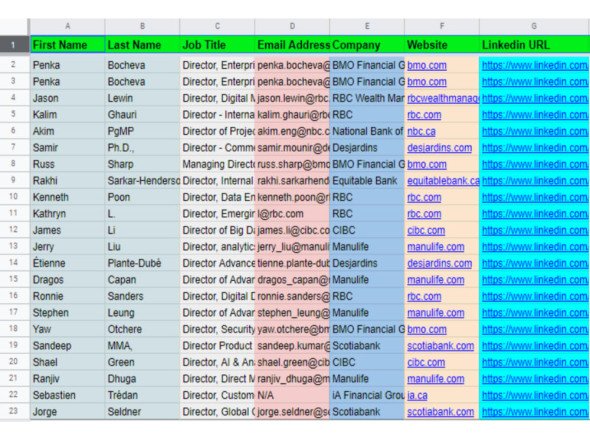590x440 pixels.
Task: Select the Sarkar-Henderson last name cell
Action: click(x=142, y=181)
